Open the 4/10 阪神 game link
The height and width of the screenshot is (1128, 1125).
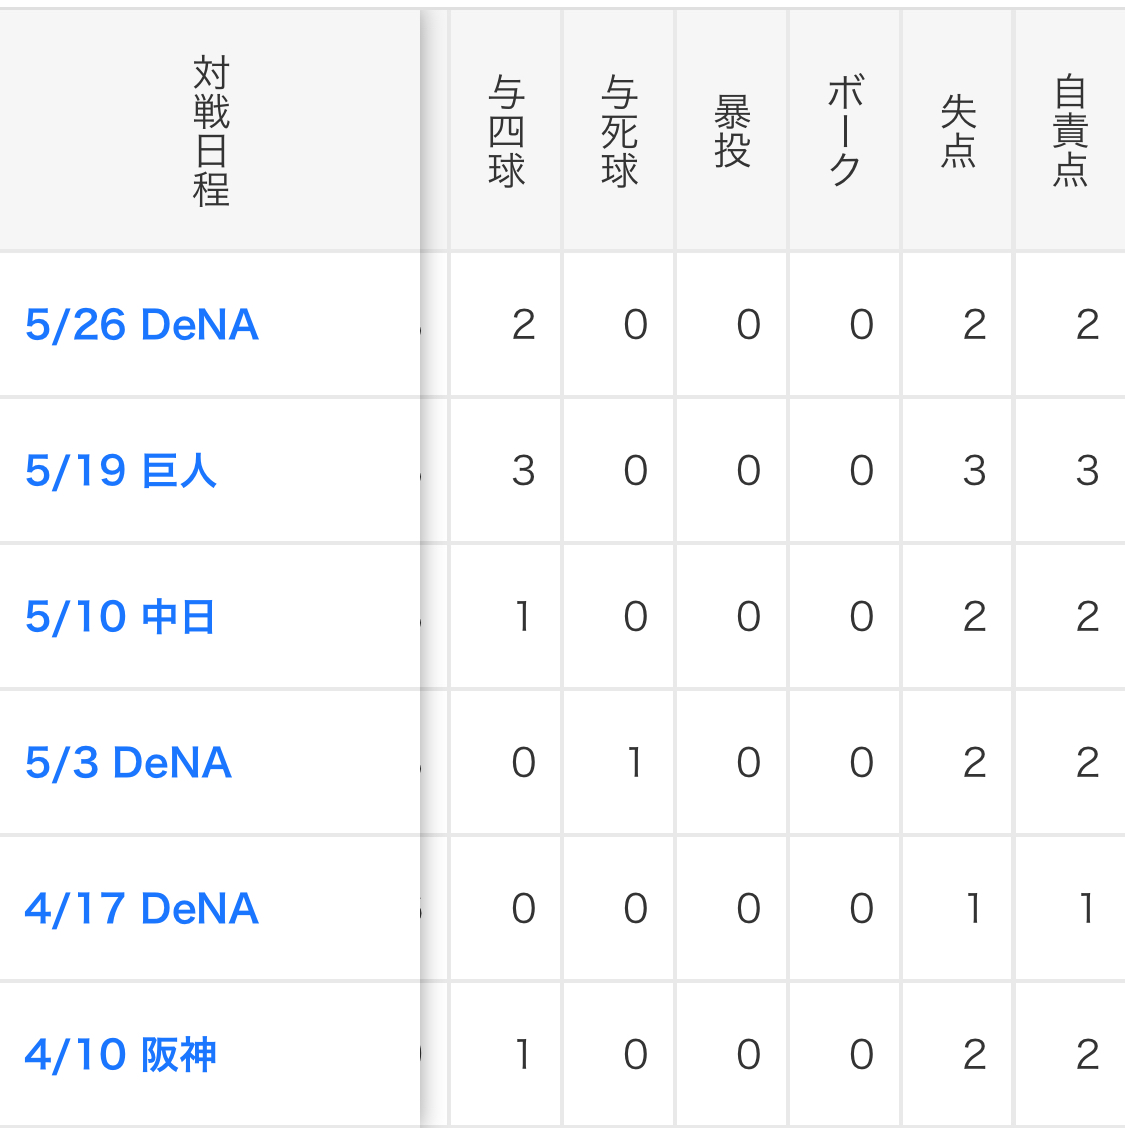[x=120, y=1055]
